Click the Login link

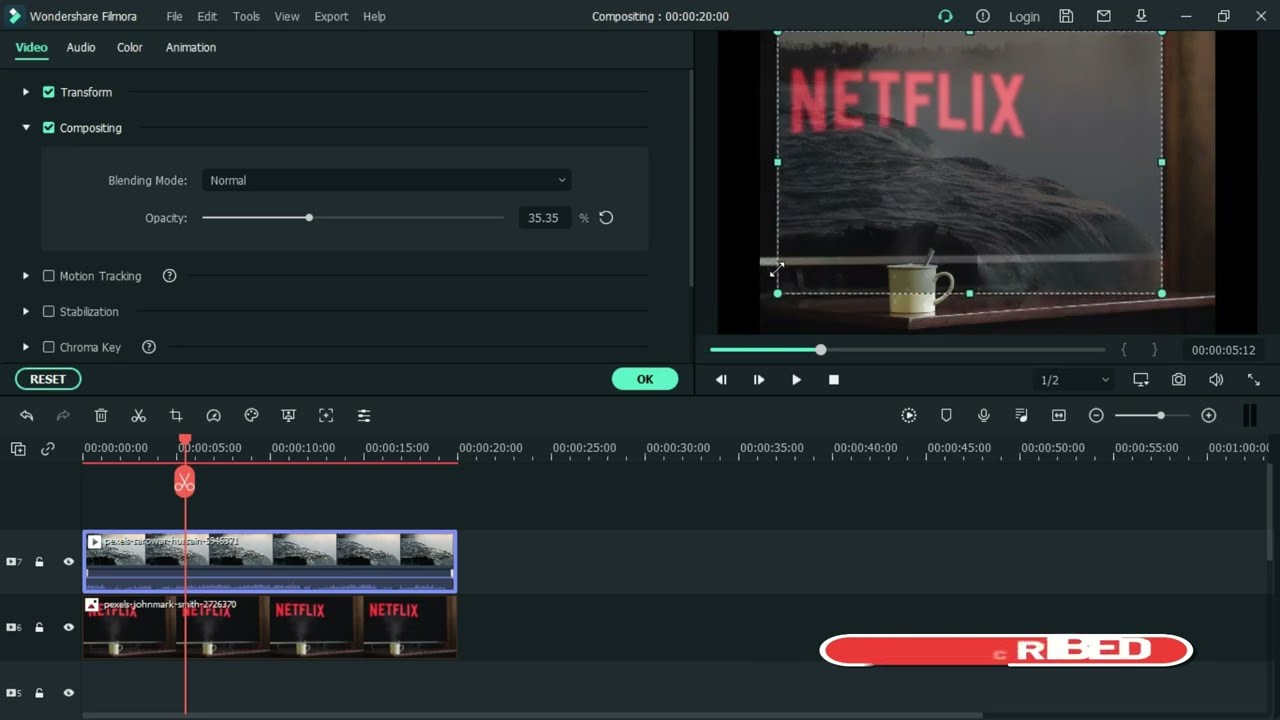[x=1024, y=16]
